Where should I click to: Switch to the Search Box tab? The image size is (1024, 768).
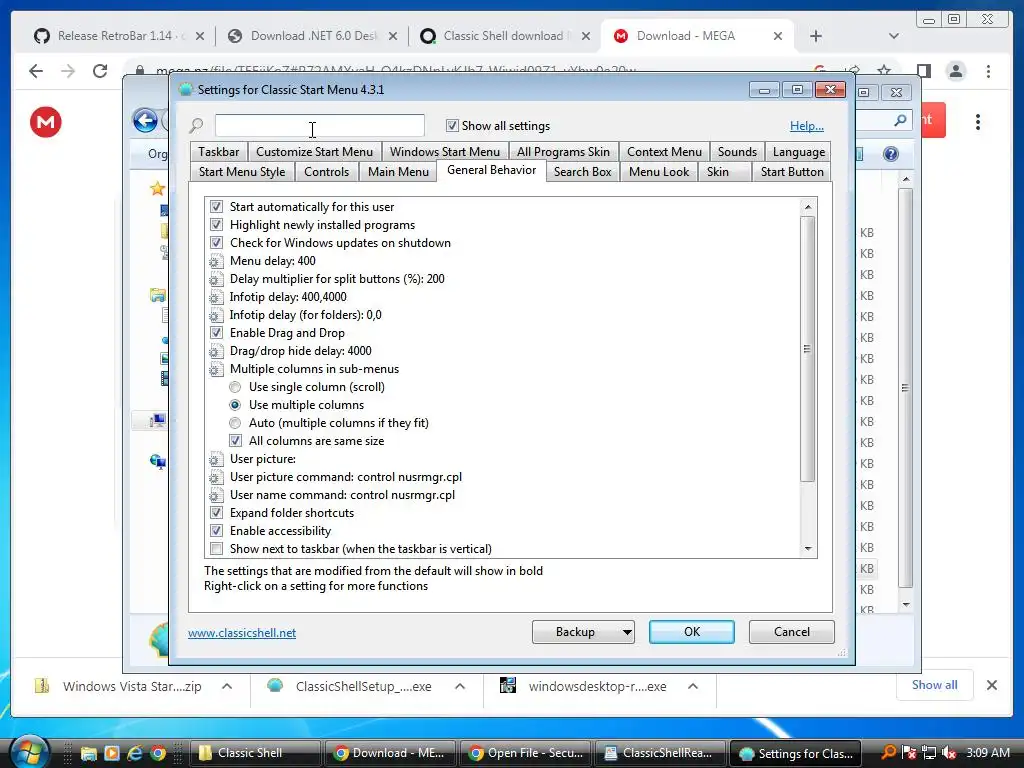(583, 172)
